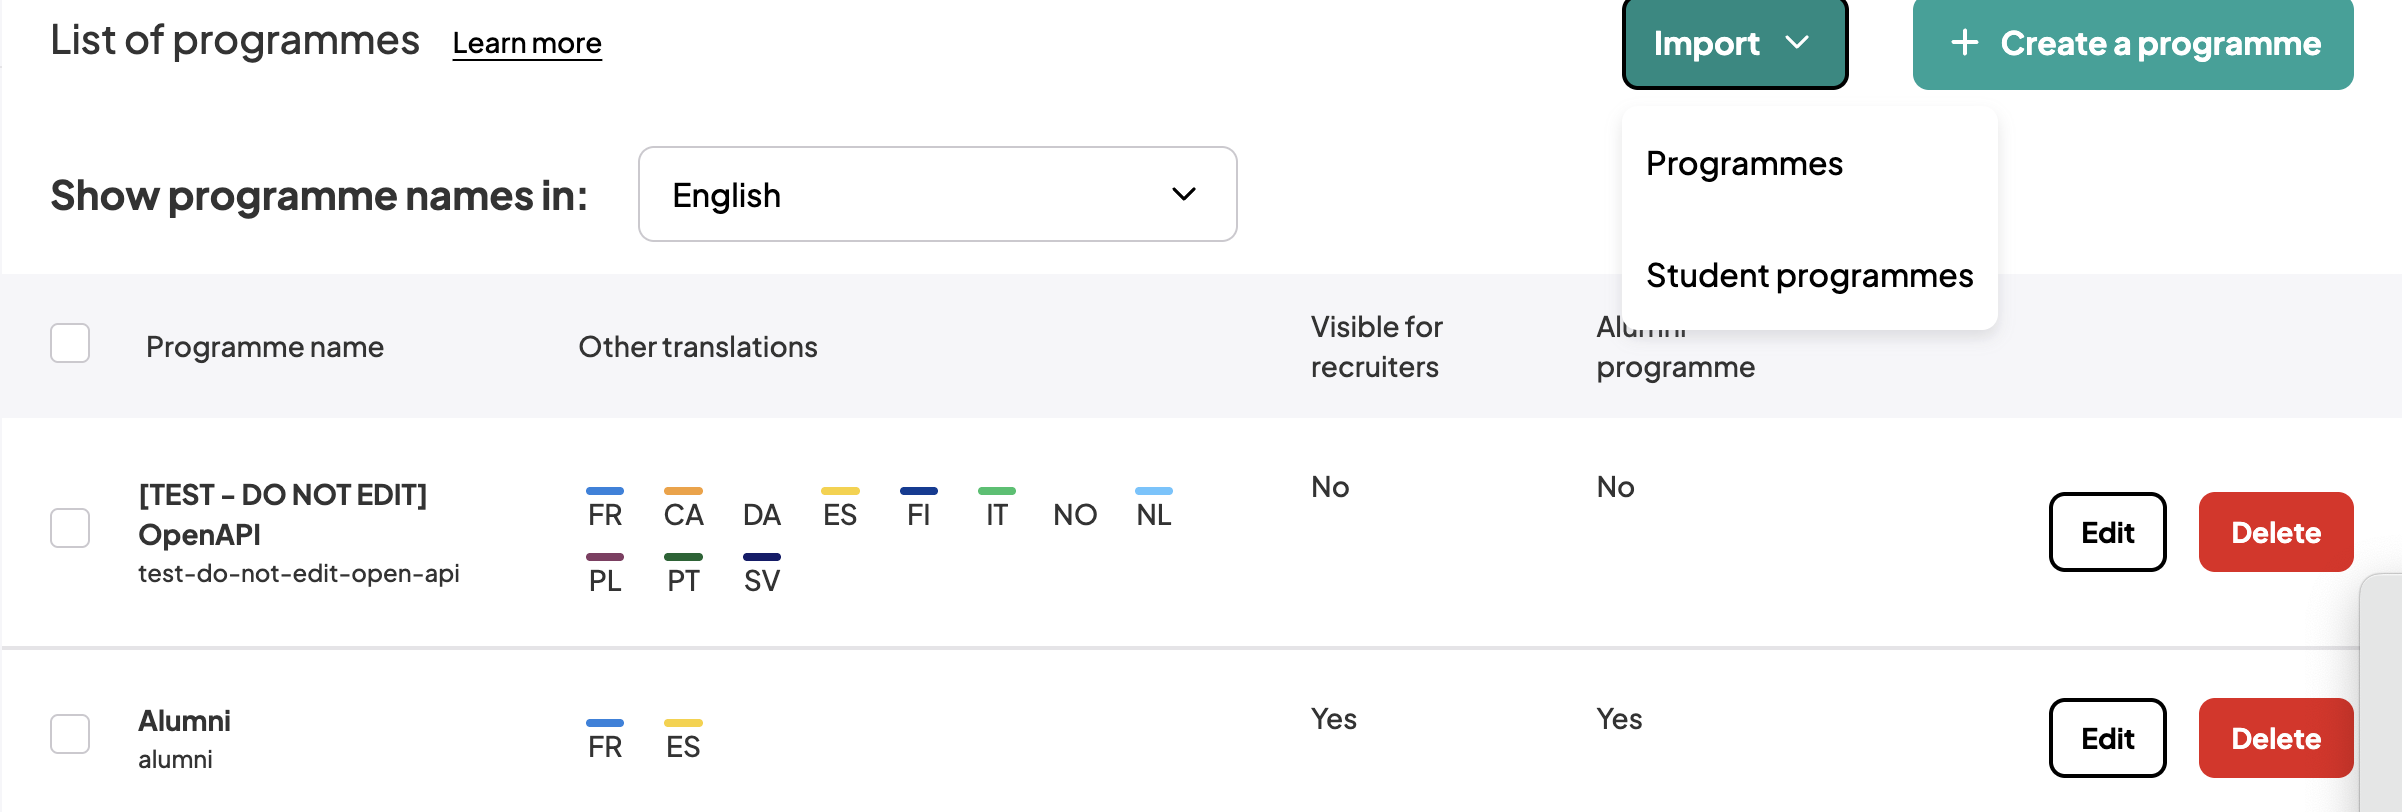The height and width of the screenshot is (812, 2402).
Task: Click the ES translation tag in Alumni row
Action: tap(683, 741)
